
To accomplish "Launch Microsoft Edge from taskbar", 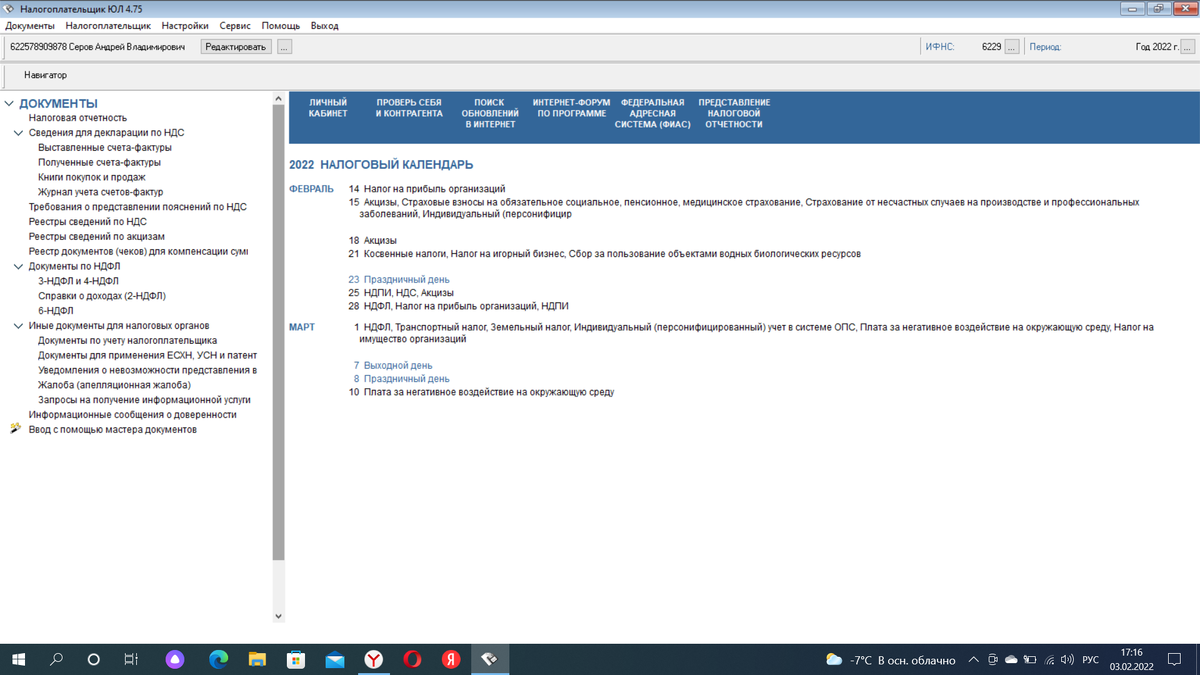I will click(219, 660).
